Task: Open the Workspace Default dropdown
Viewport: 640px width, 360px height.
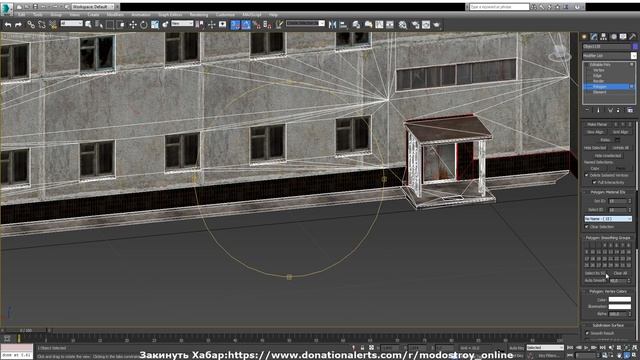Action: coord(93,7)
